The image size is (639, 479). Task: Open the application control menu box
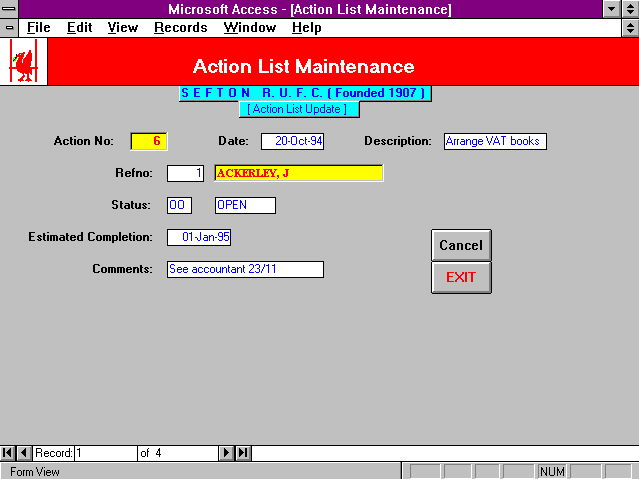(x=9, y=9)
